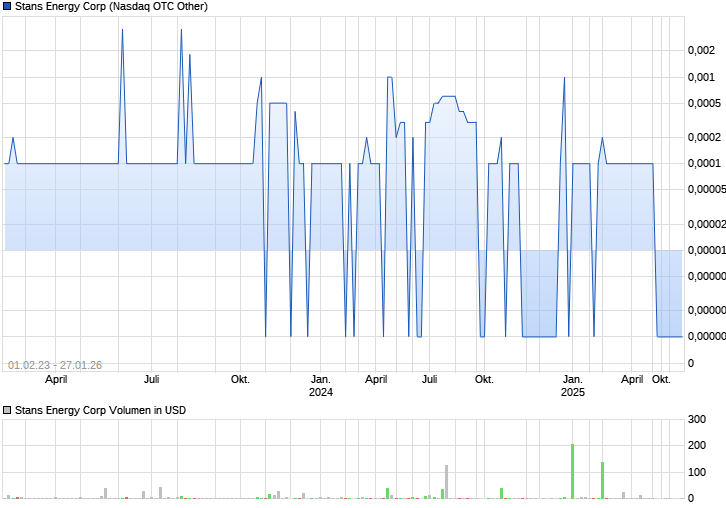This screenshot has width=726, height=508.
Task: Click the 0,0002 price axis value
Action: [x=704, y=137]
